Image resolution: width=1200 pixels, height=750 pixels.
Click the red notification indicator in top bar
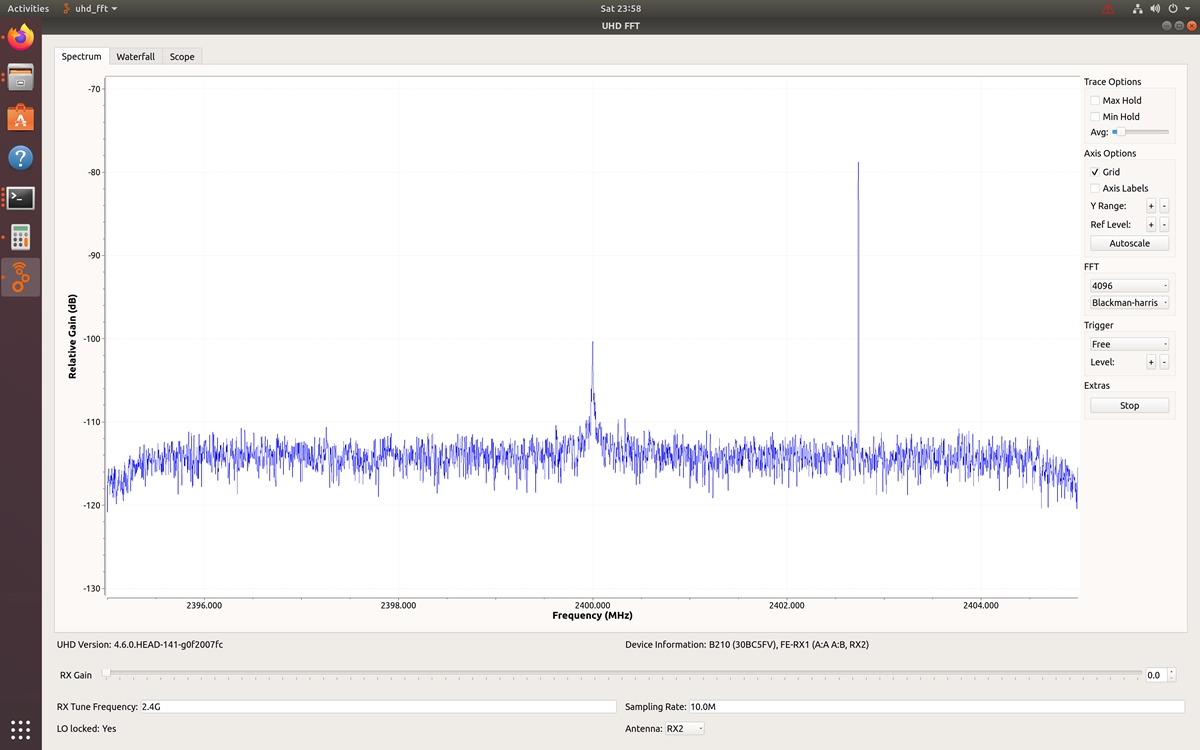tap(1108, 8)
